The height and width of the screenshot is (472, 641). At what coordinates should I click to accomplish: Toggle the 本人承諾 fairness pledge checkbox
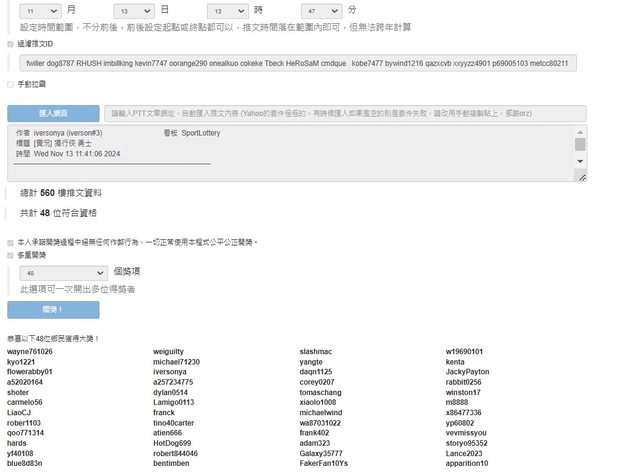(11, 242)
